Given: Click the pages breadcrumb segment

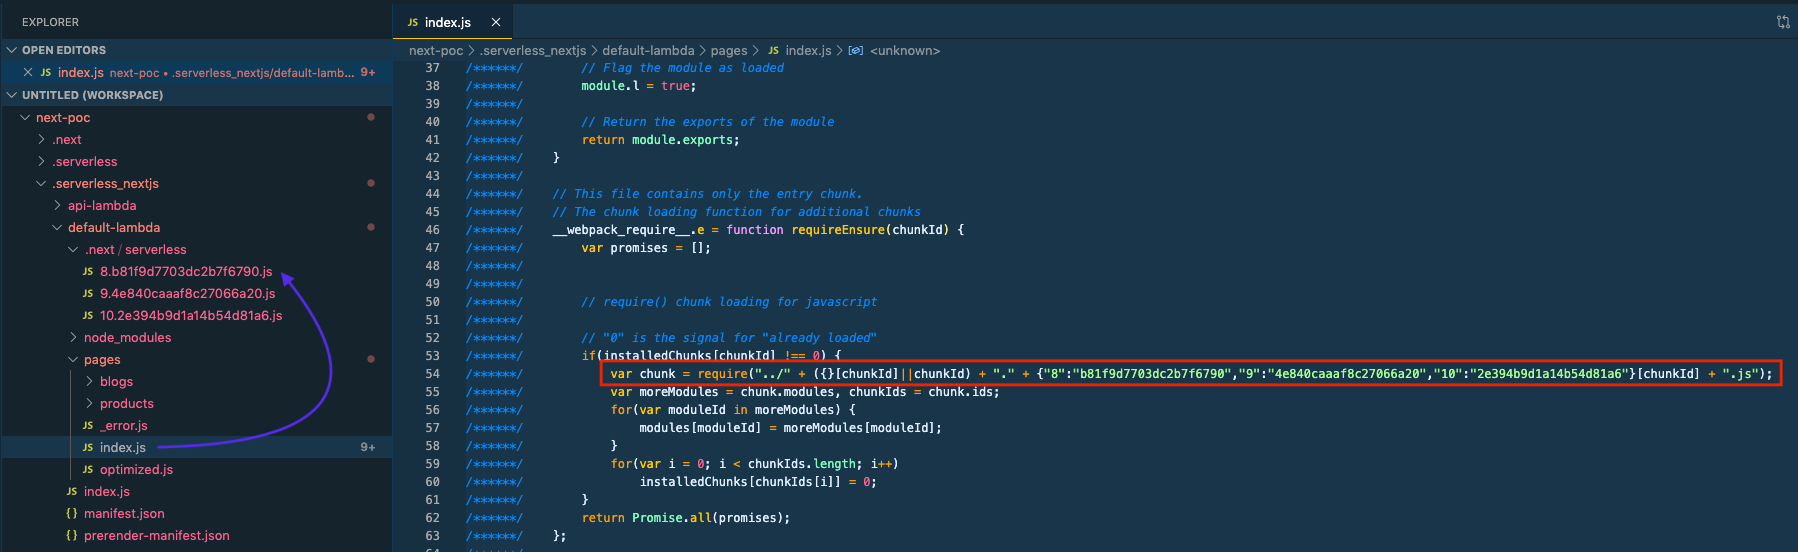Looking at the screenshot, I should tap(729, 50).
